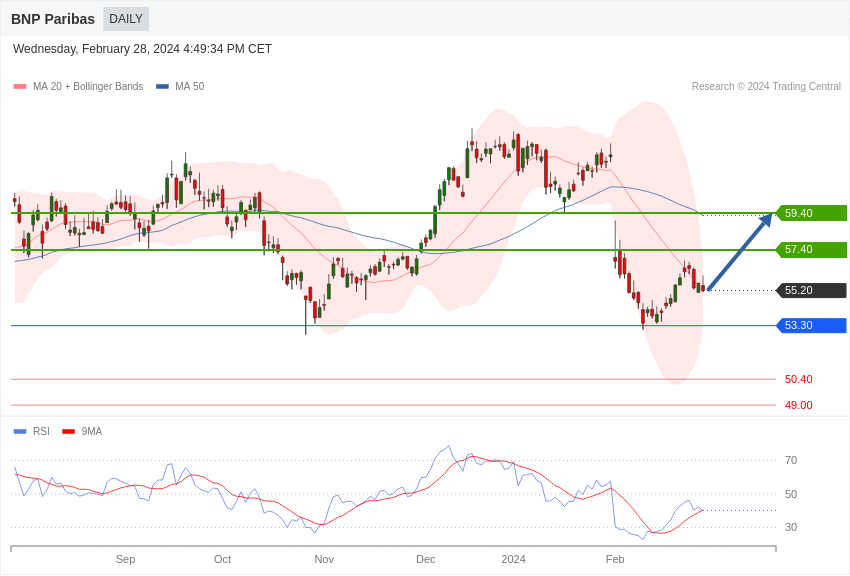Toggle the MA 50 legend label
Screen dimensions: 850x576
[189, 87]
